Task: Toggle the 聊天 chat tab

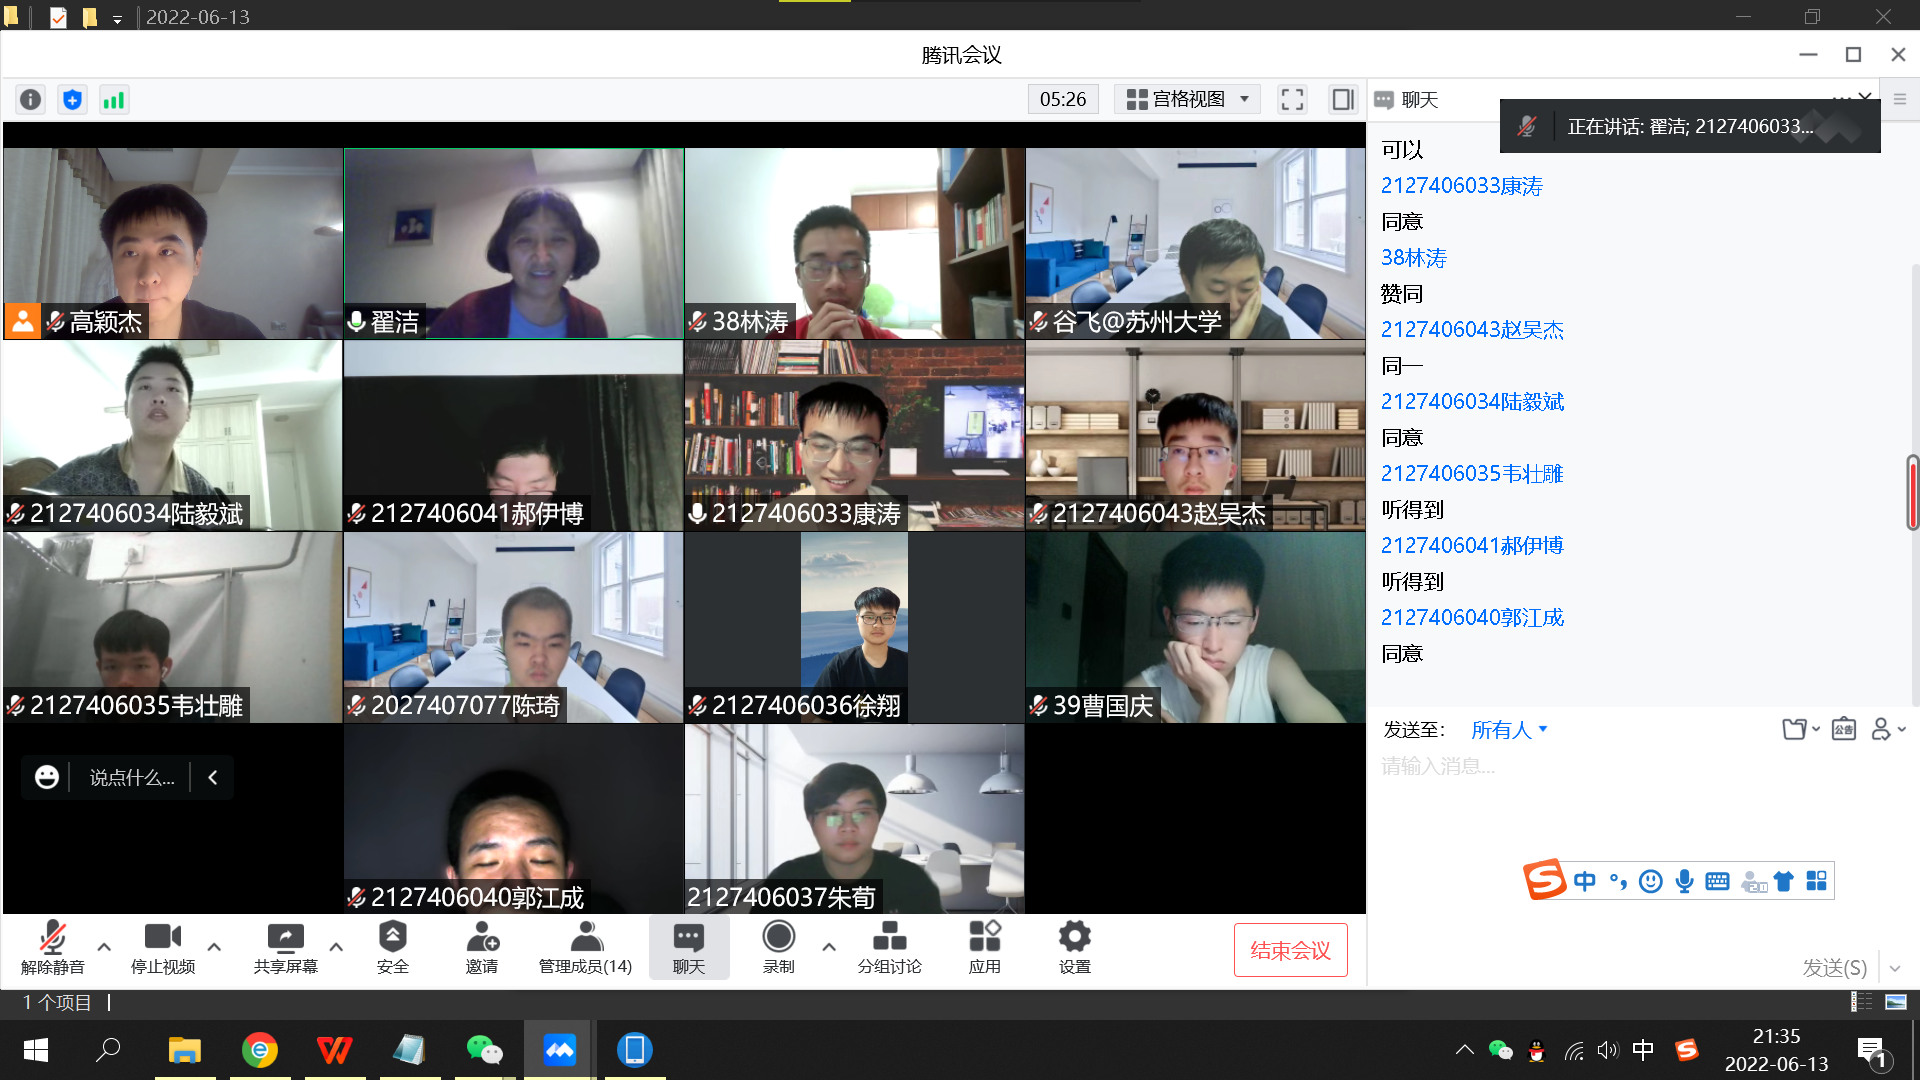Action: pyautogui.click(x=688, y=946)
